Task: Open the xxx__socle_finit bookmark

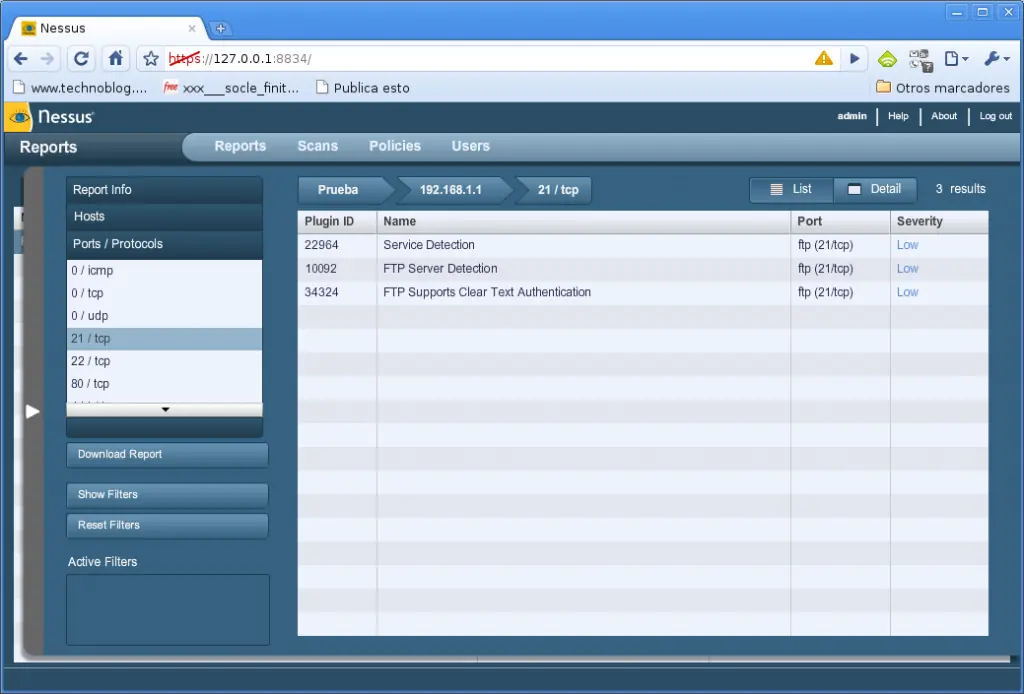Action: point(231,87)
